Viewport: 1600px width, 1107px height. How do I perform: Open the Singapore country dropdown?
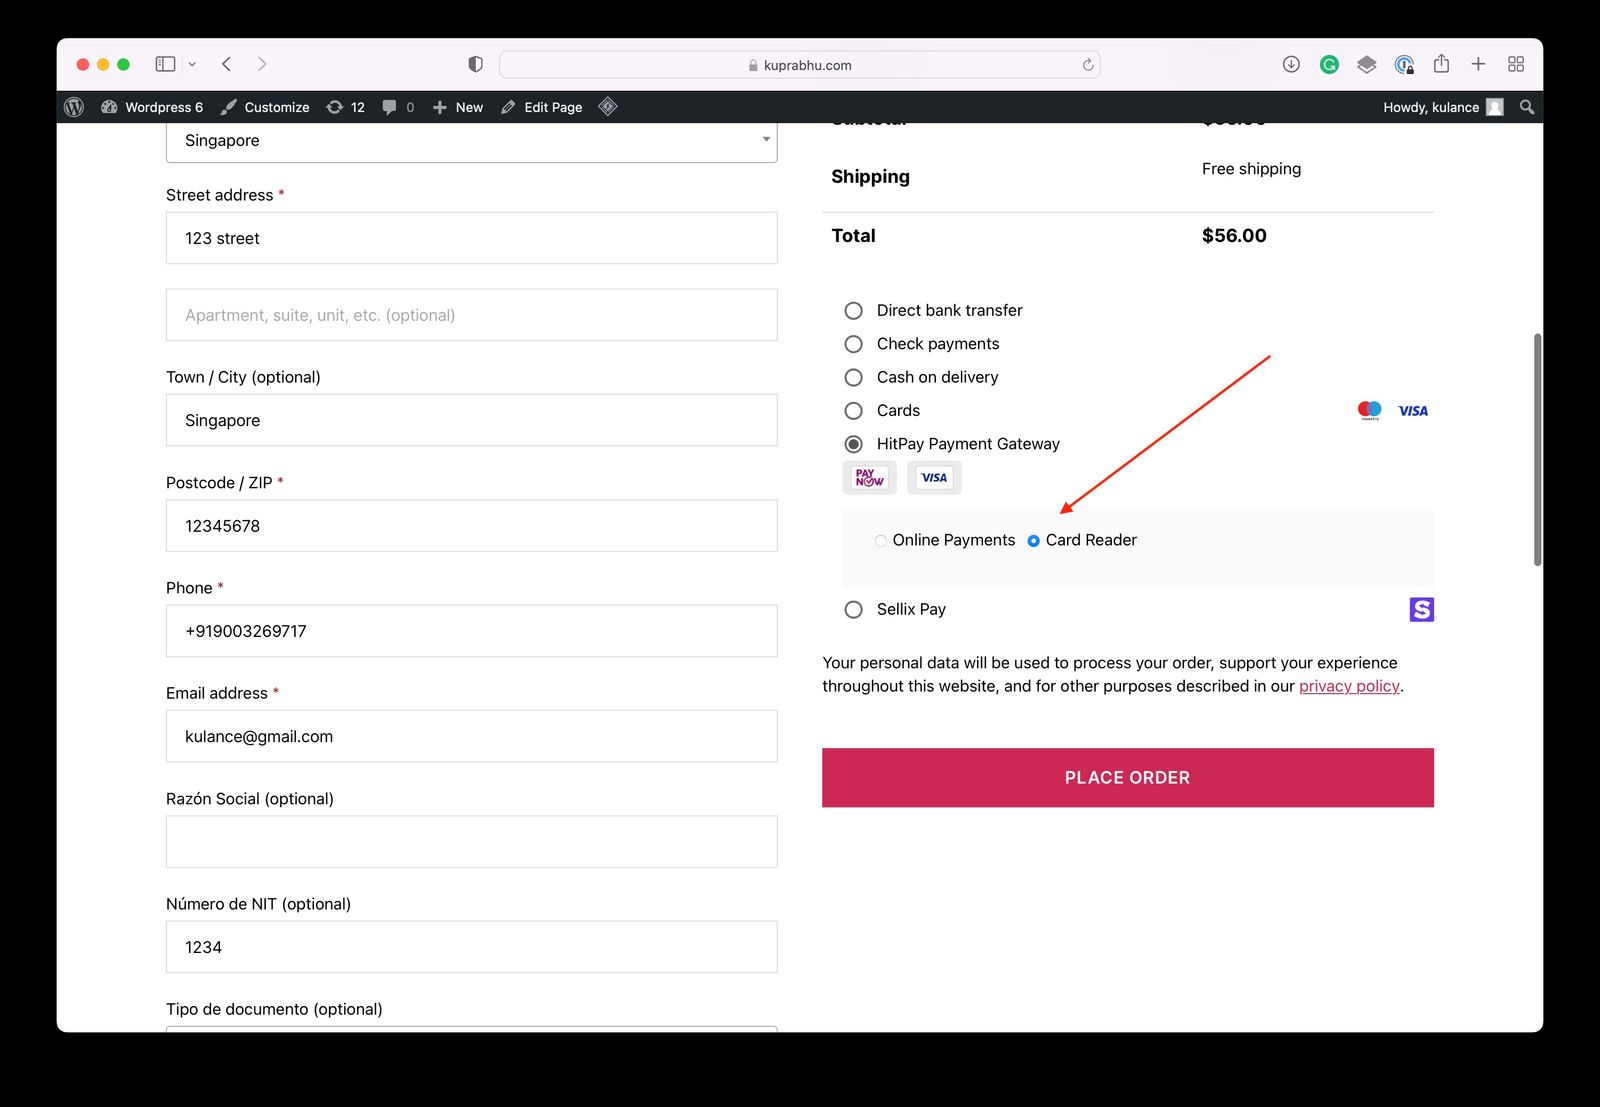coord(471,140)
